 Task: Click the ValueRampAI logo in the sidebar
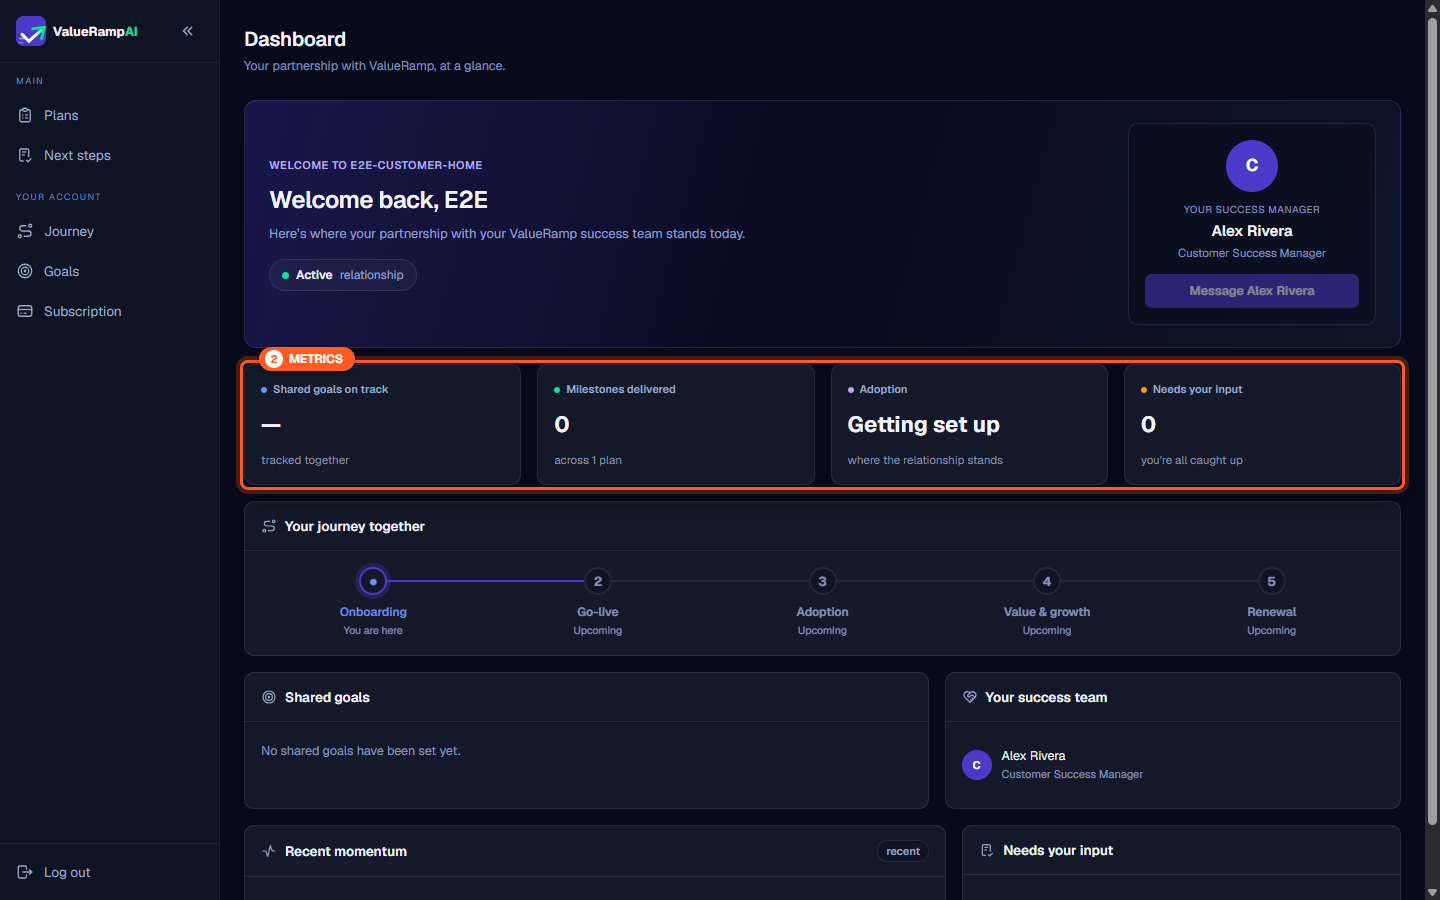pos(77,31)
